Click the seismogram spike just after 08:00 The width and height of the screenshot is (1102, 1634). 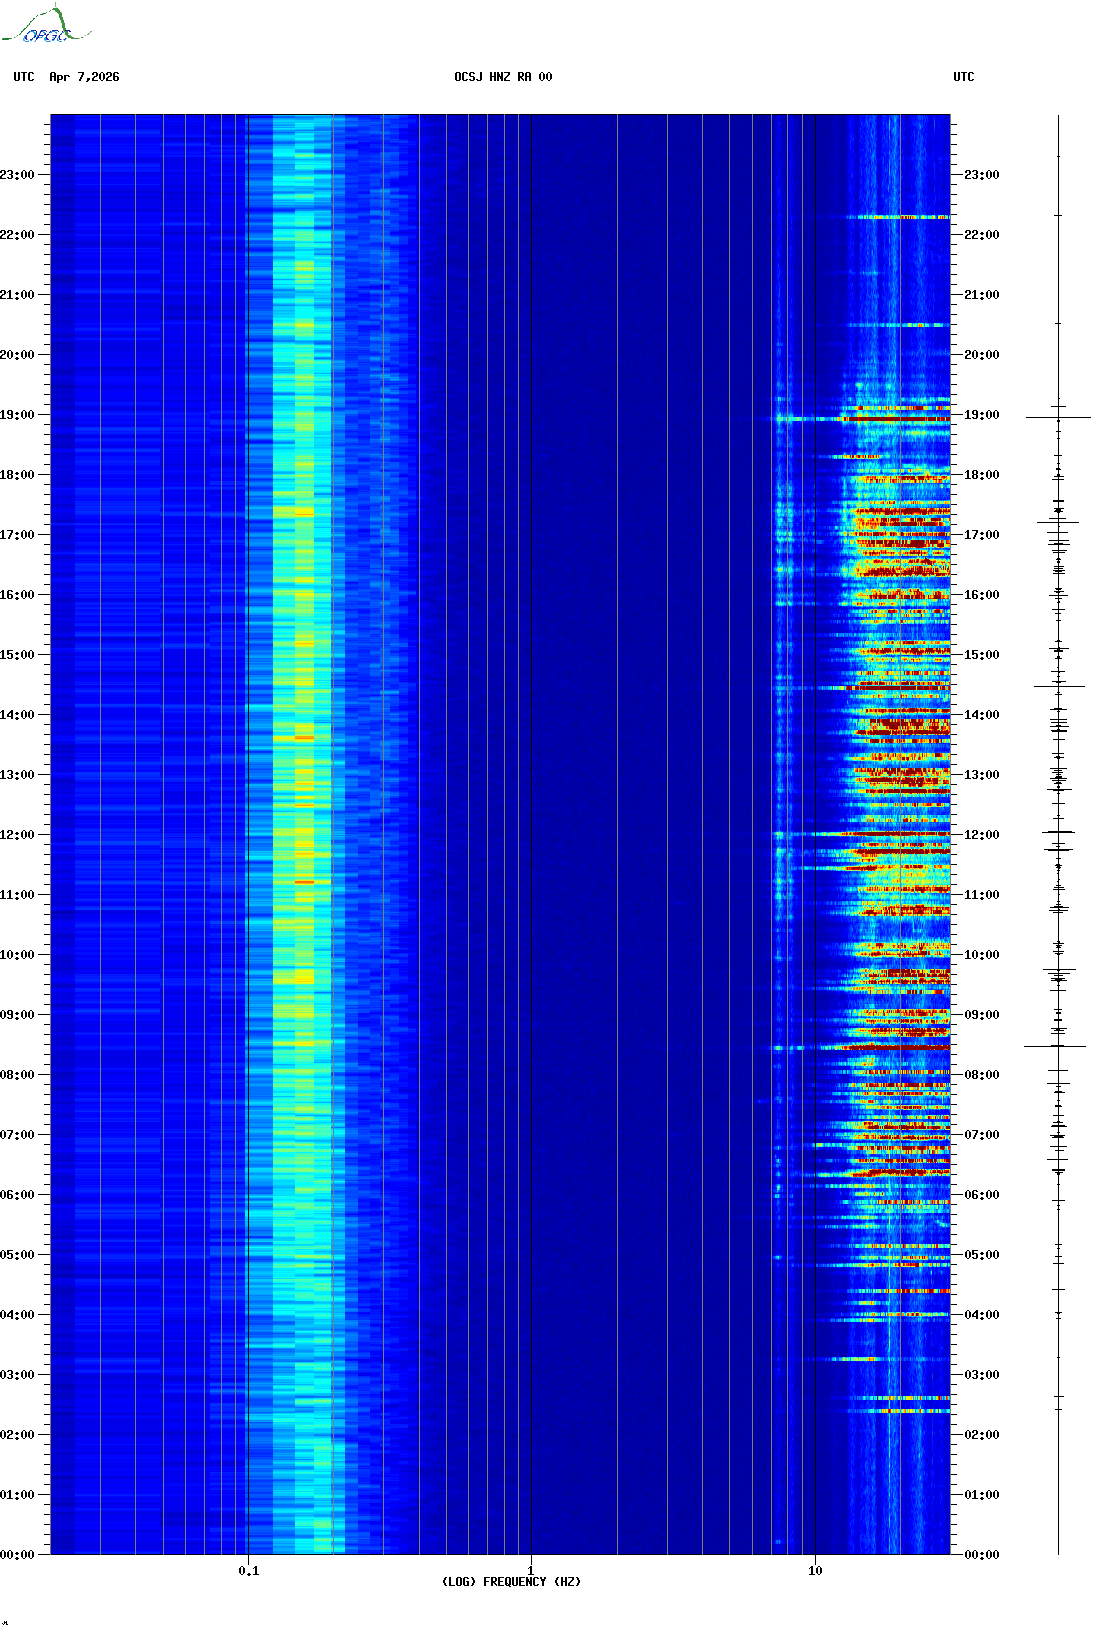pos(1056,1047)
